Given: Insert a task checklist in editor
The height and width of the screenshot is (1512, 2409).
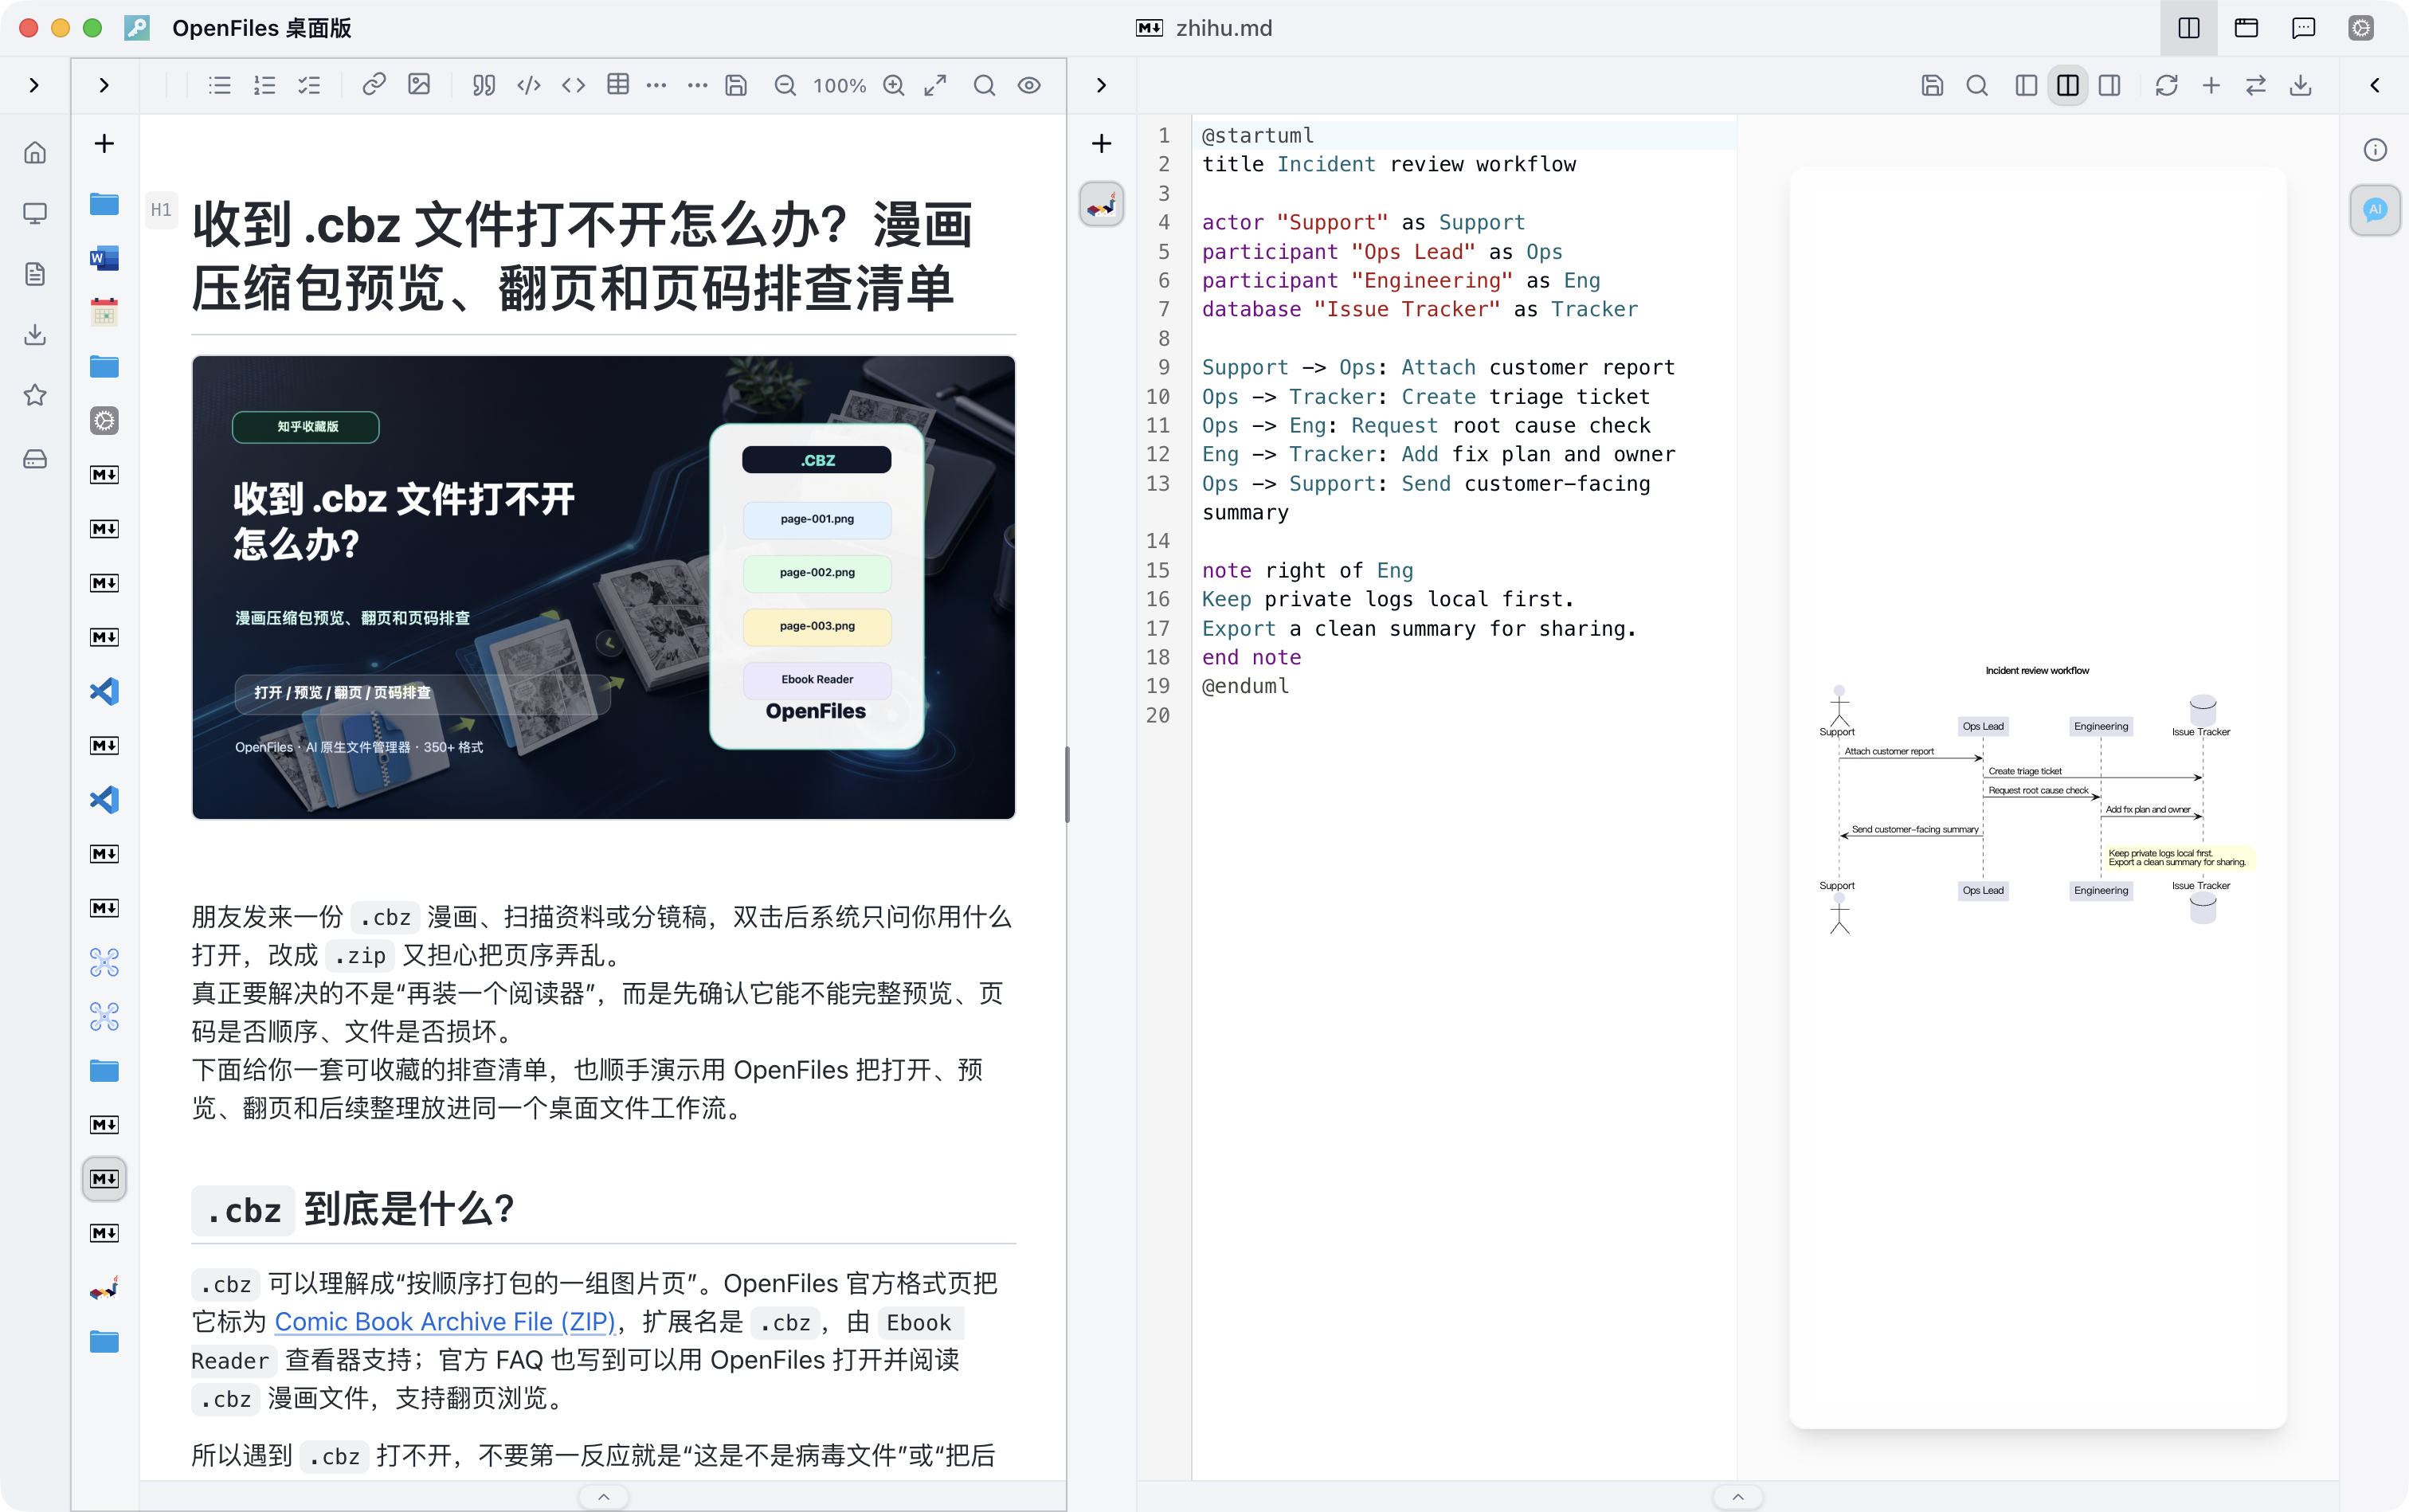Looking at the screenshot, I should [310, 85].
